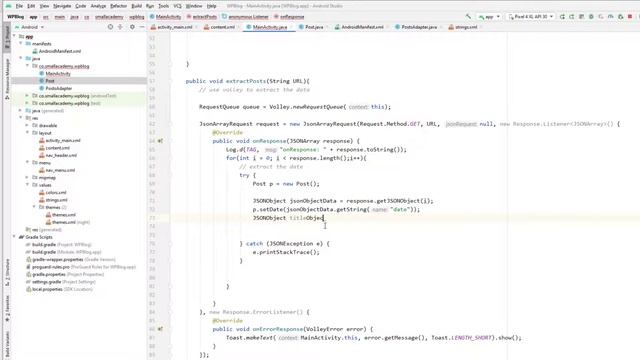Switch to PostsAdapter.java editor tab
Viewport: 640px width, 360px height.
point(419,27)
